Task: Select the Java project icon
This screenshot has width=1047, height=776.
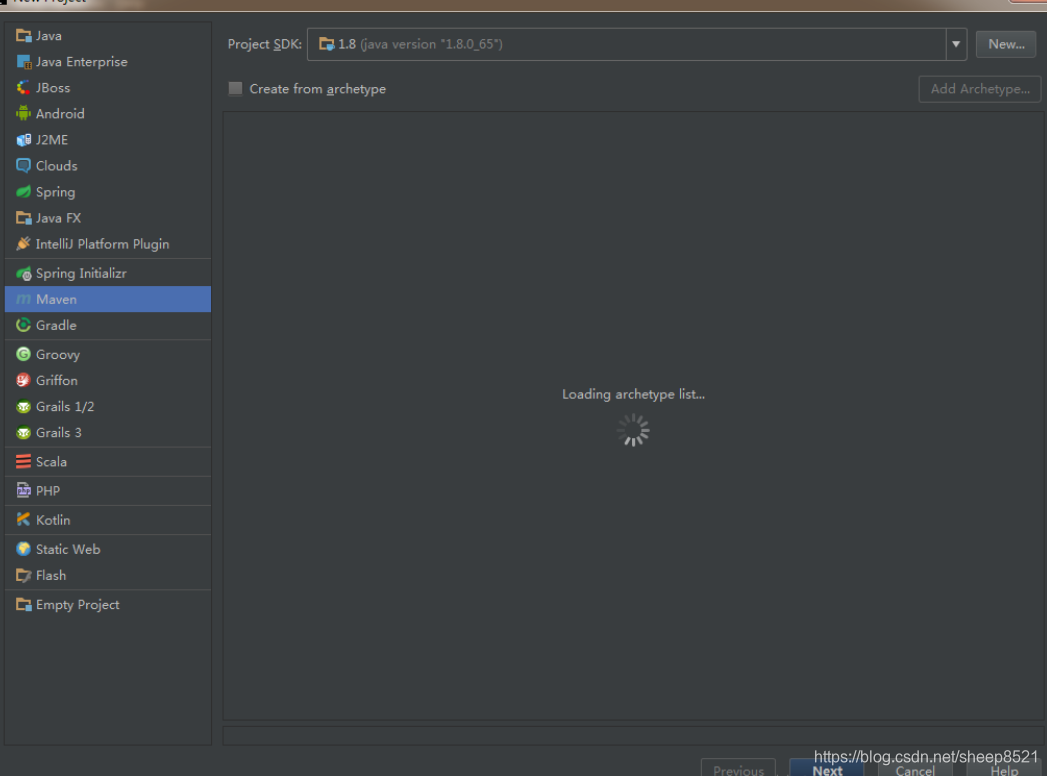Action: point(23,35)
